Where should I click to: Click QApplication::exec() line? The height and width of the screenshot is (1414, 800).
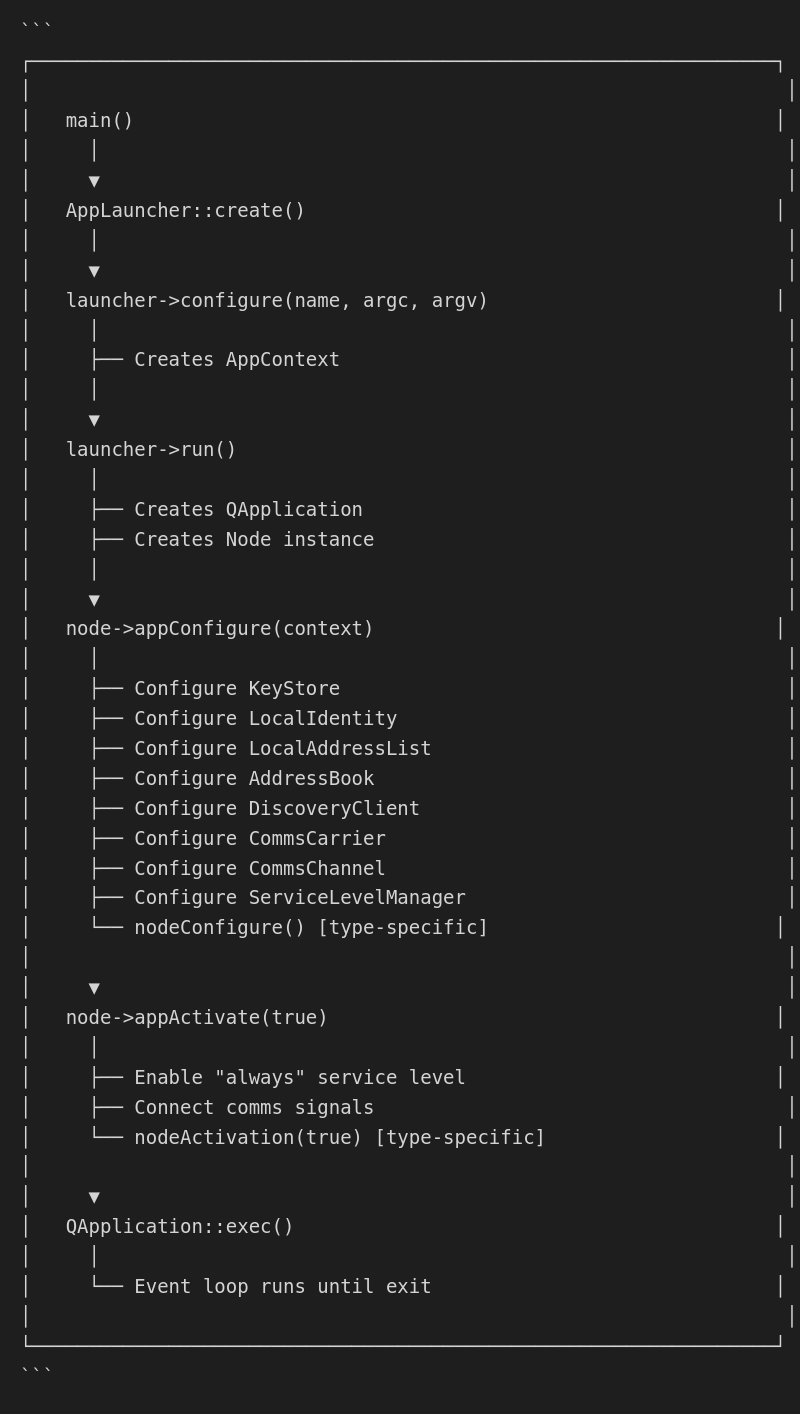(180, 1227)
